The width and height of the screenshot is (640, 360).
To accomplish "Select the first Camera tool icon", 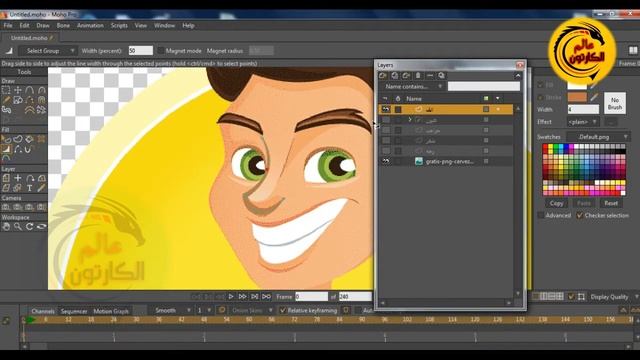I will [x=6, y=207].
